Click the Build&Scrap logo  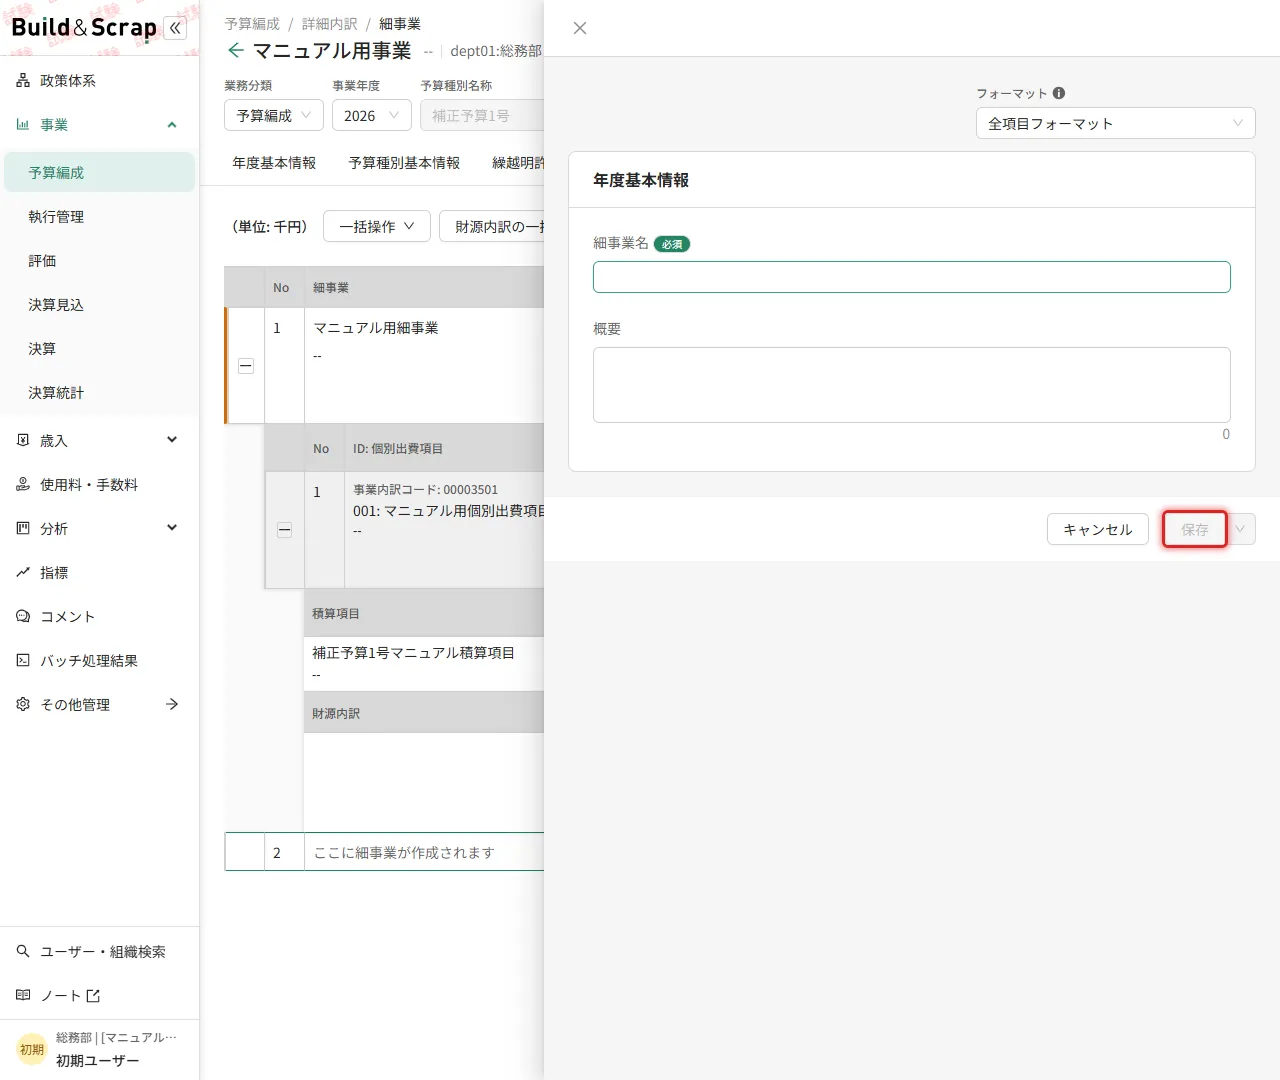(84, 28)
